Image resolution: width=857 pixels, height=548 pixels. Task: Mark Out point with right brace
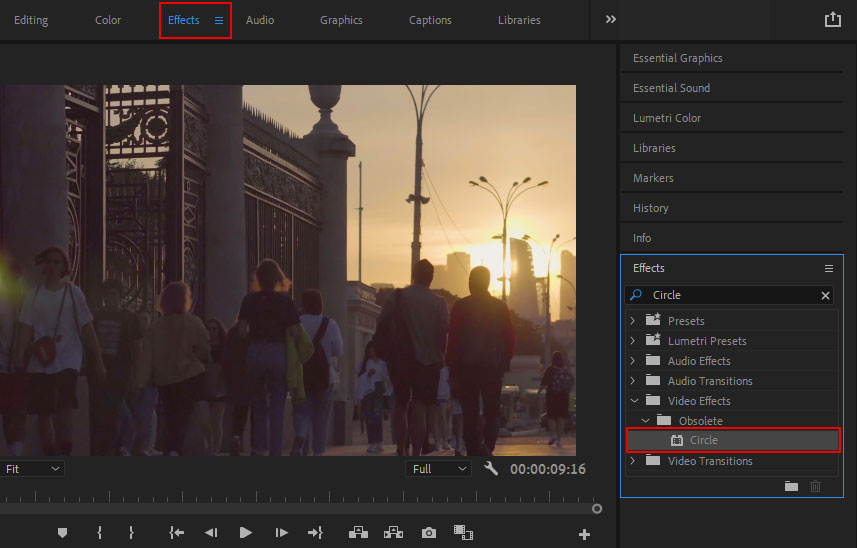click(x=131, y=533)
